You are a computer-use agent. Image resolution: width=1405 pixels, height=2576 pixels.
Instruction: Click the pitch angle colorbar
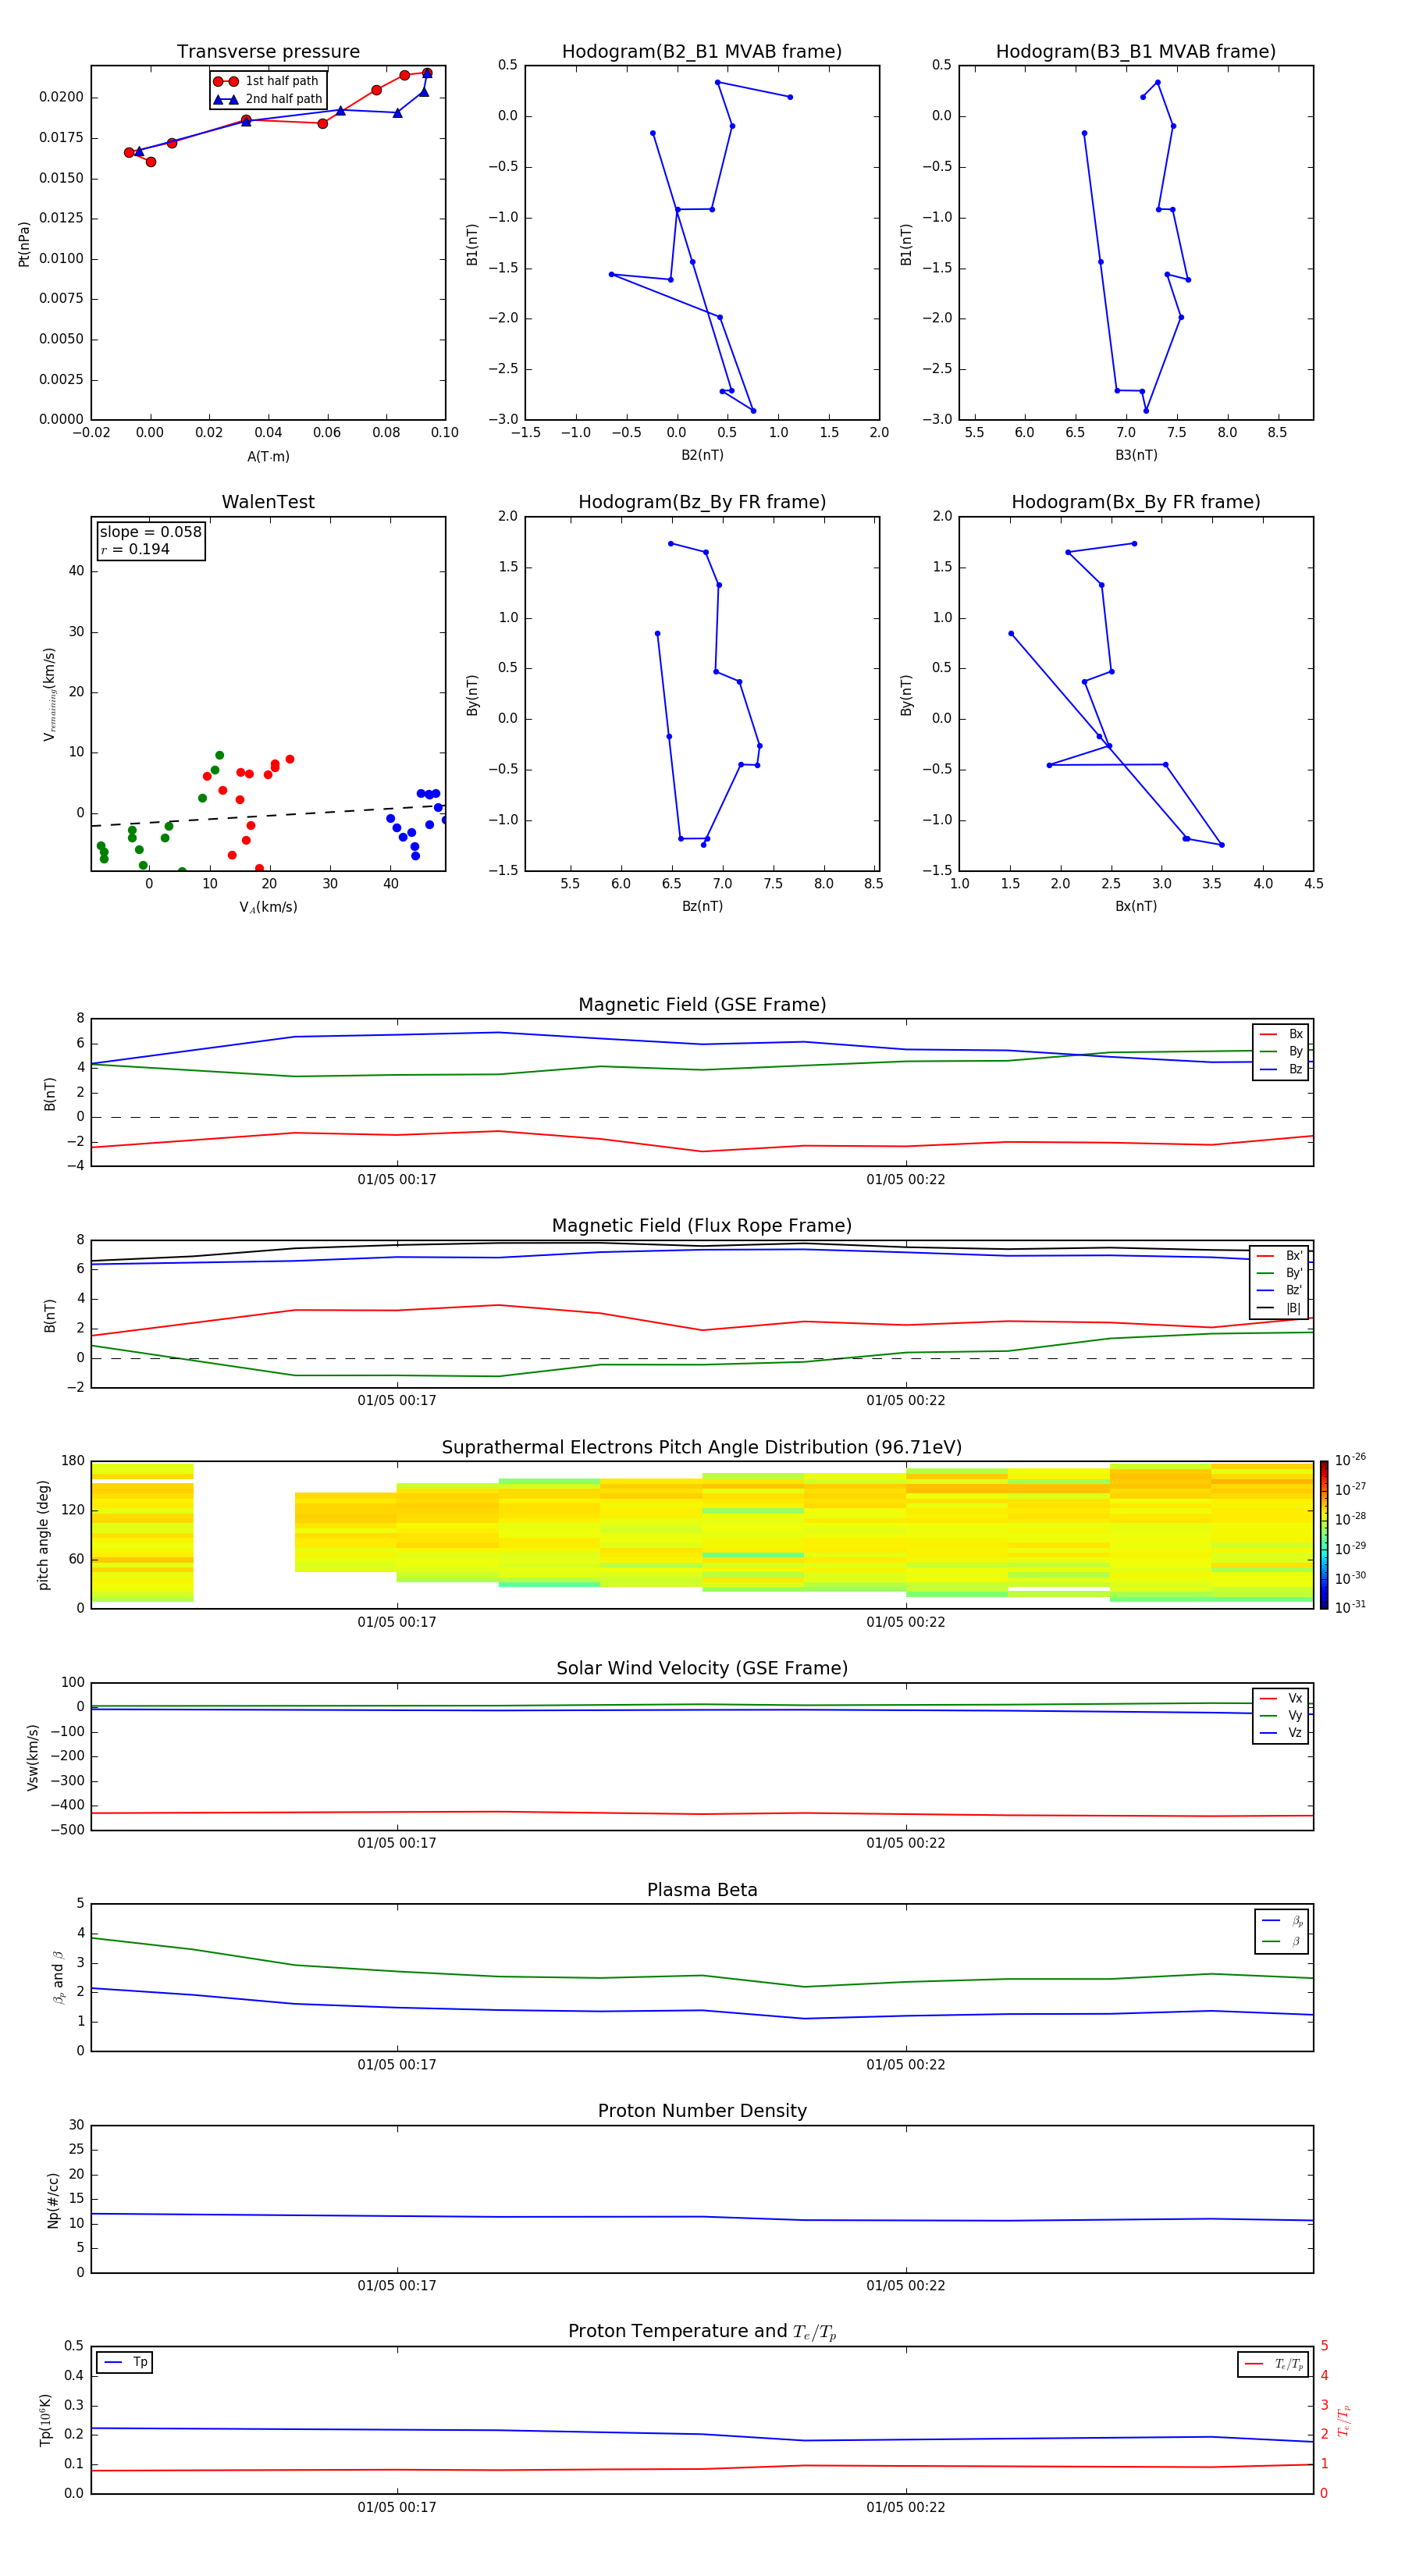[x=1324, y=1535]
